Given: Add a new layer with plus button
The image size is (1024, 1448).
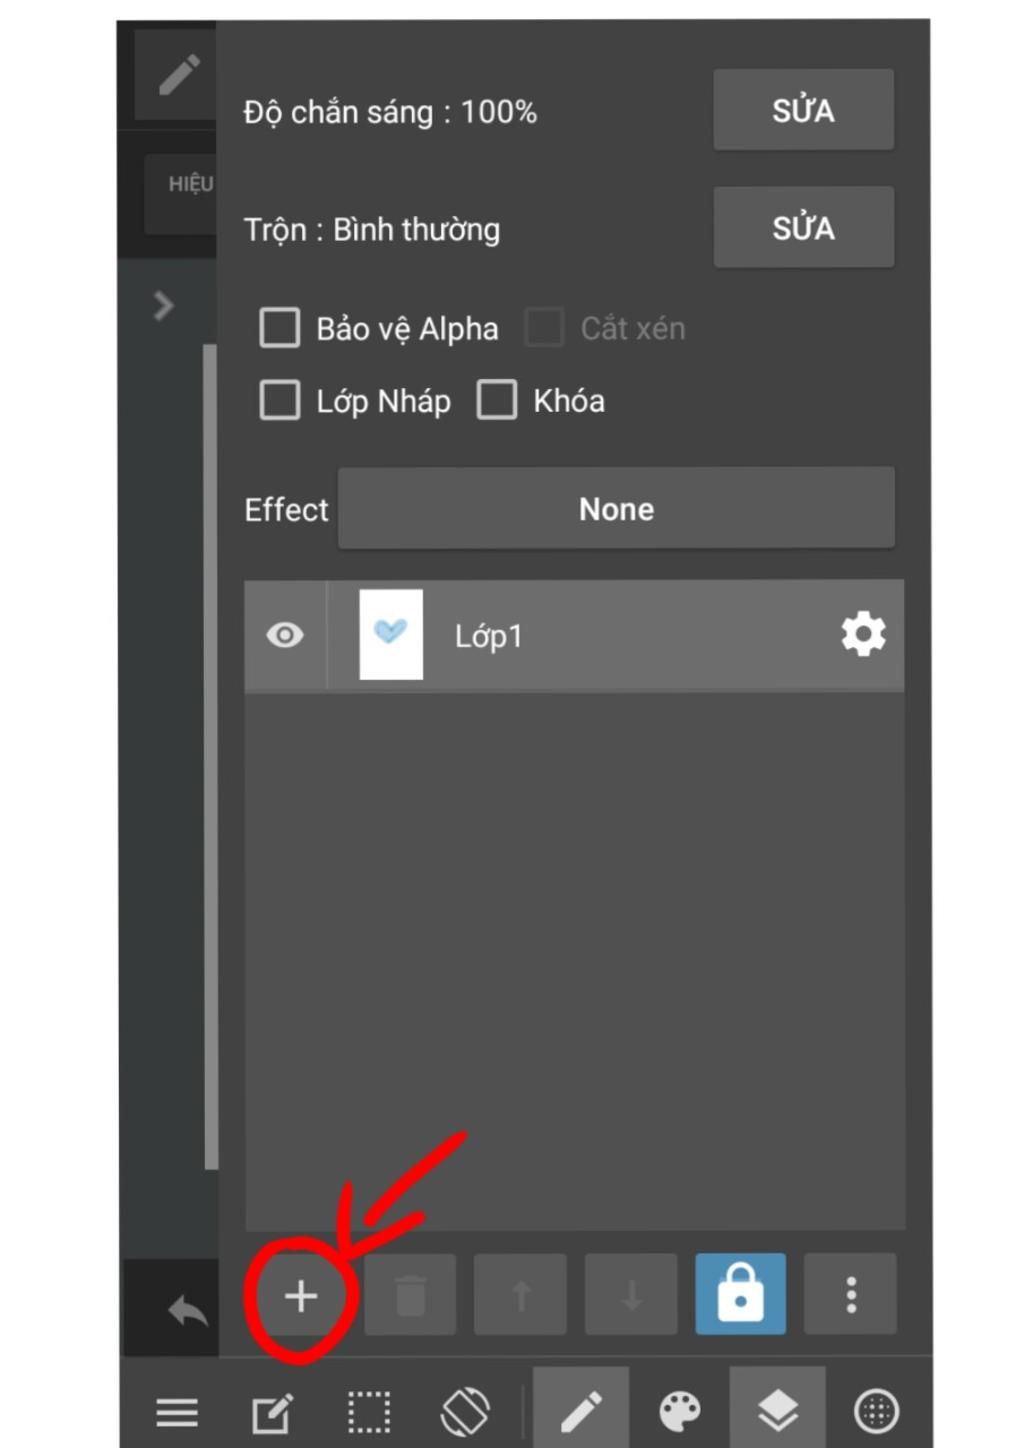Looking at the screenshot, I should pos(300,1296).
